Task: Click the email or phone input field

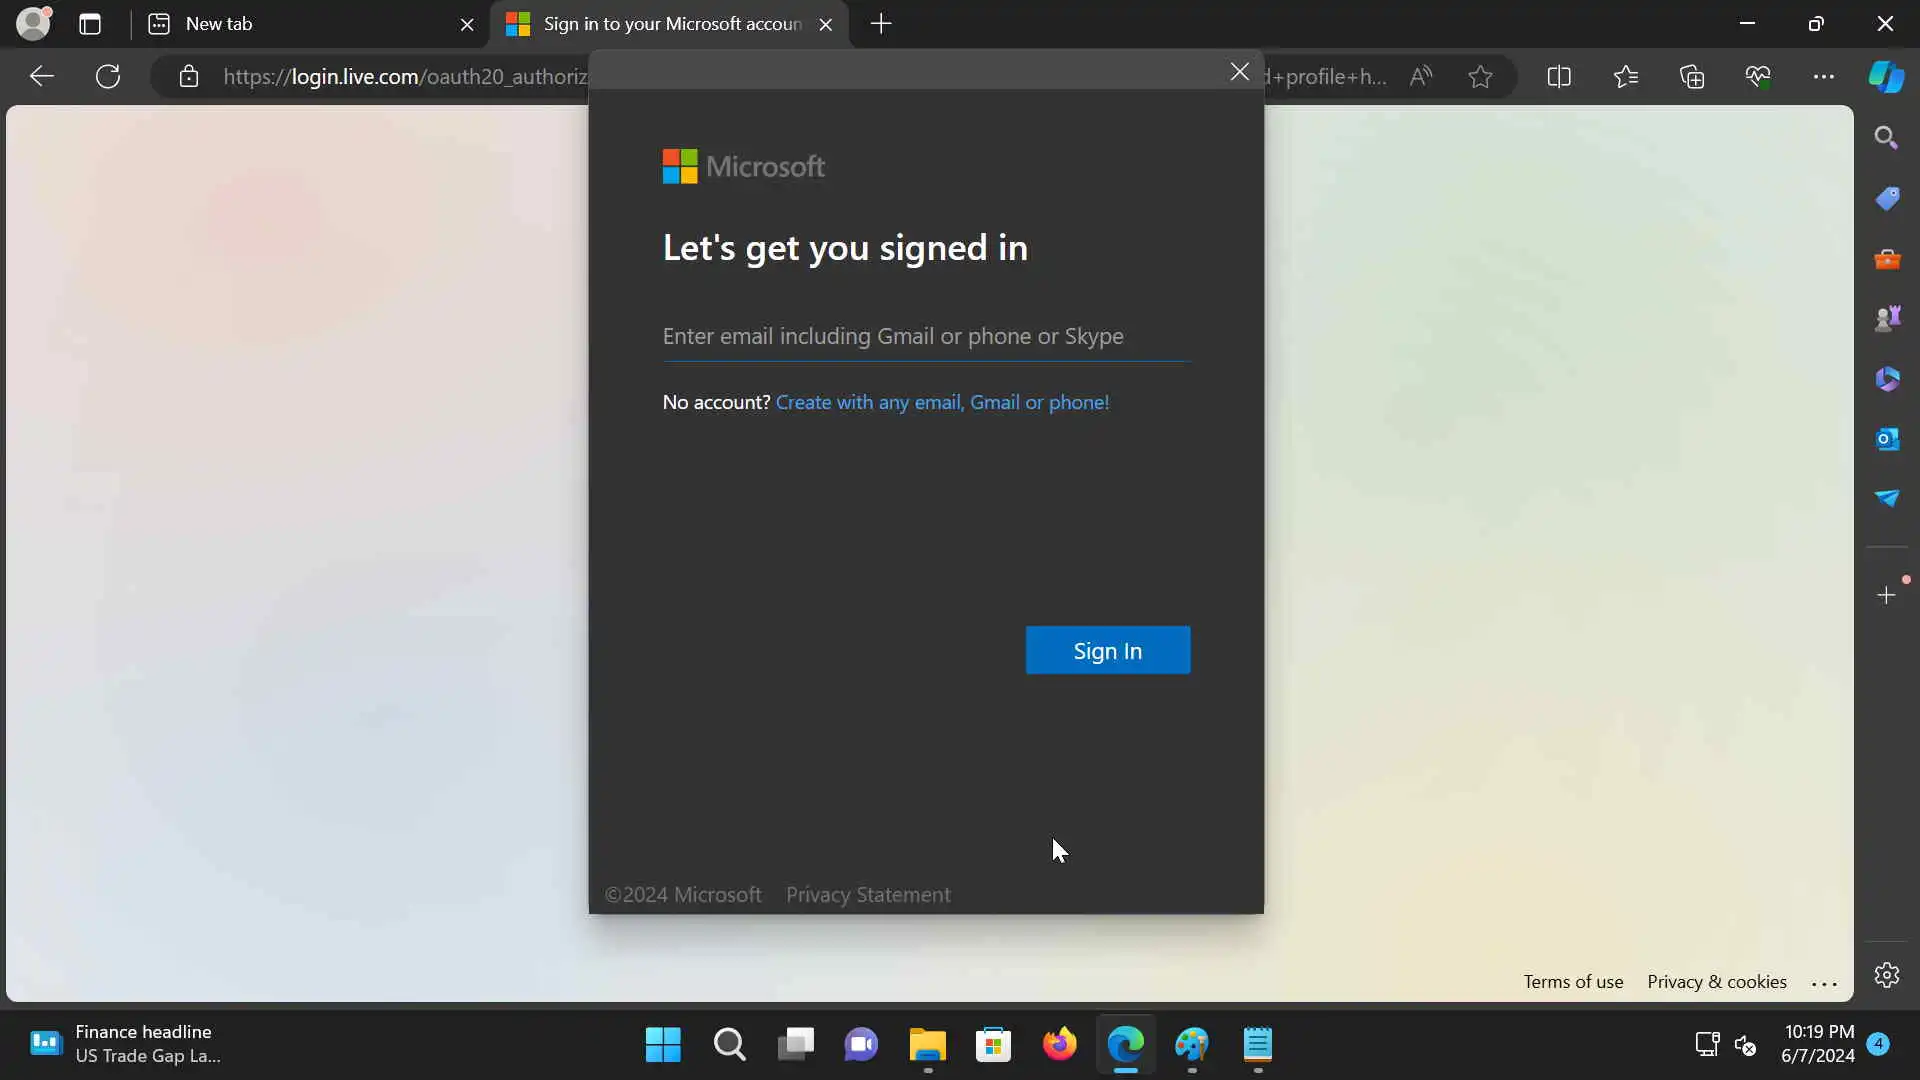Action: click(925, 337)
